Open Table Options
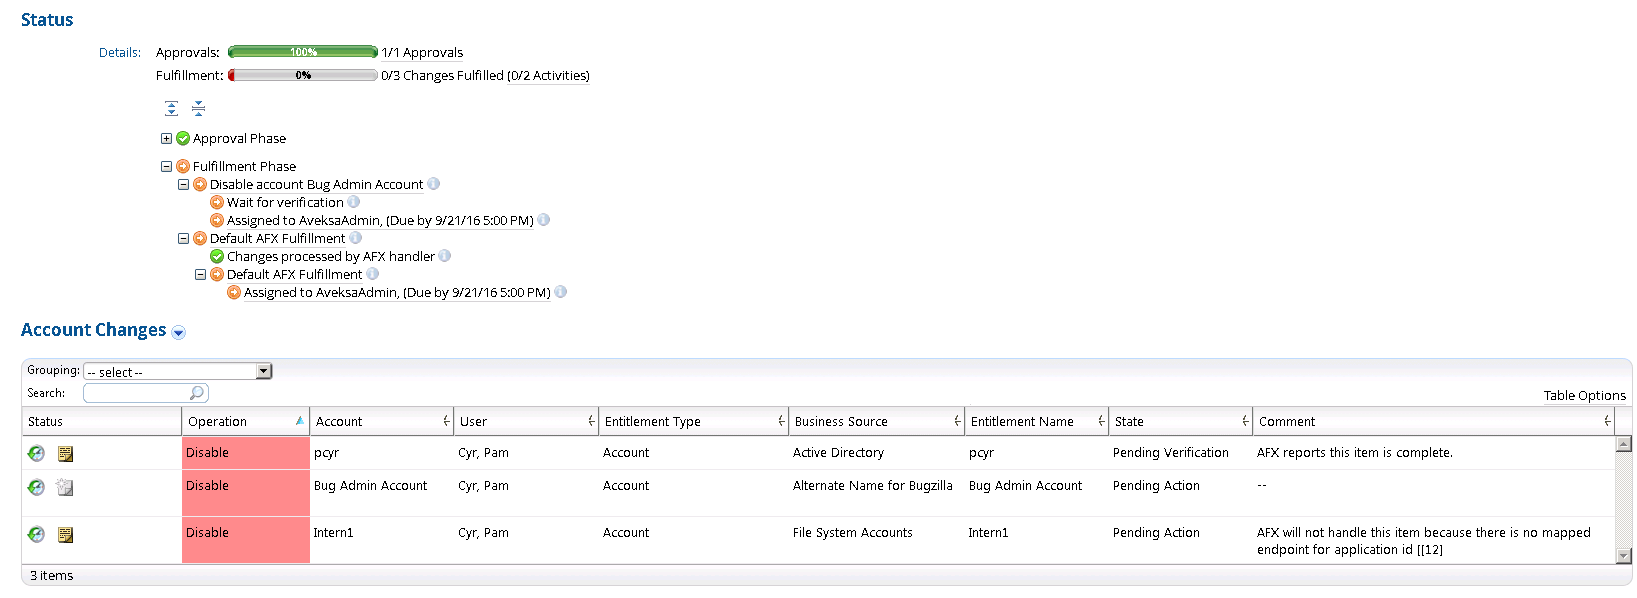 click(x=1584, y=395)
